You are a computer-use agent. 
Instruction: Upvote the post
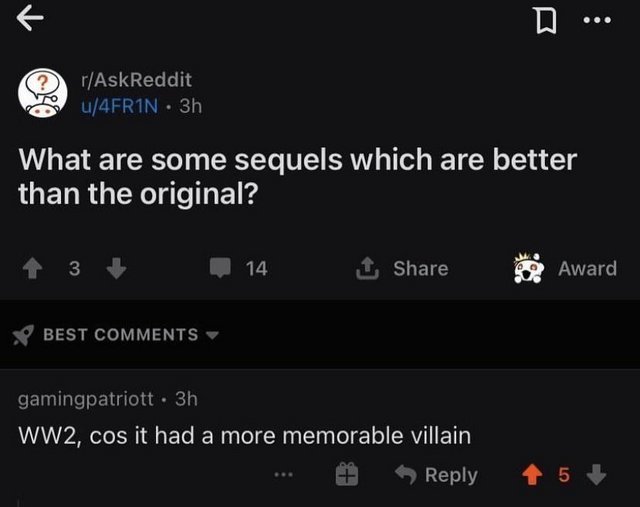(x=33, y=268)
